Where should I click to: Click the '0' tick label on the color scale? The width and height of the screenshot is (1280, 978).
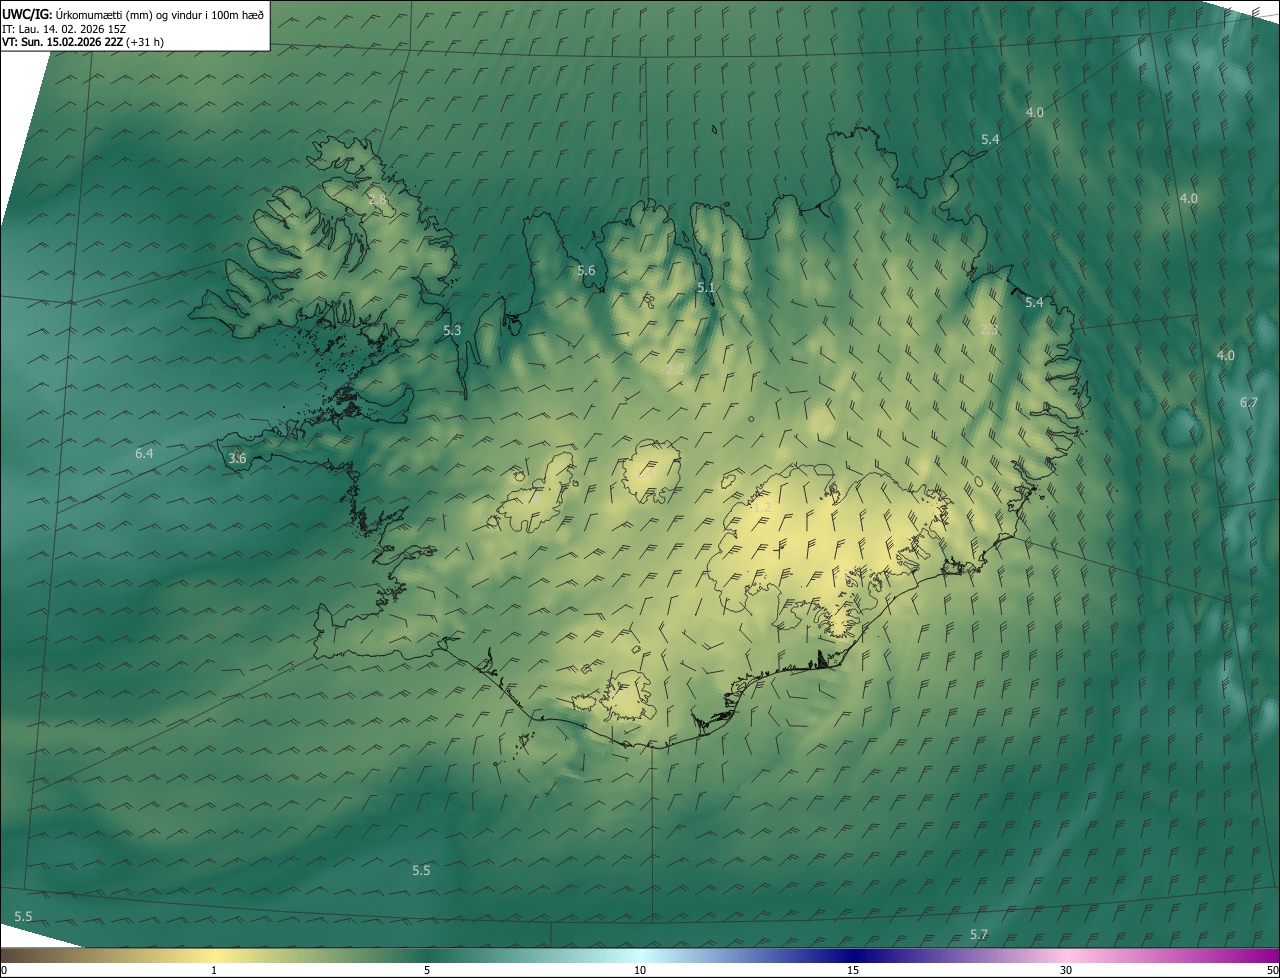[4, 970]
